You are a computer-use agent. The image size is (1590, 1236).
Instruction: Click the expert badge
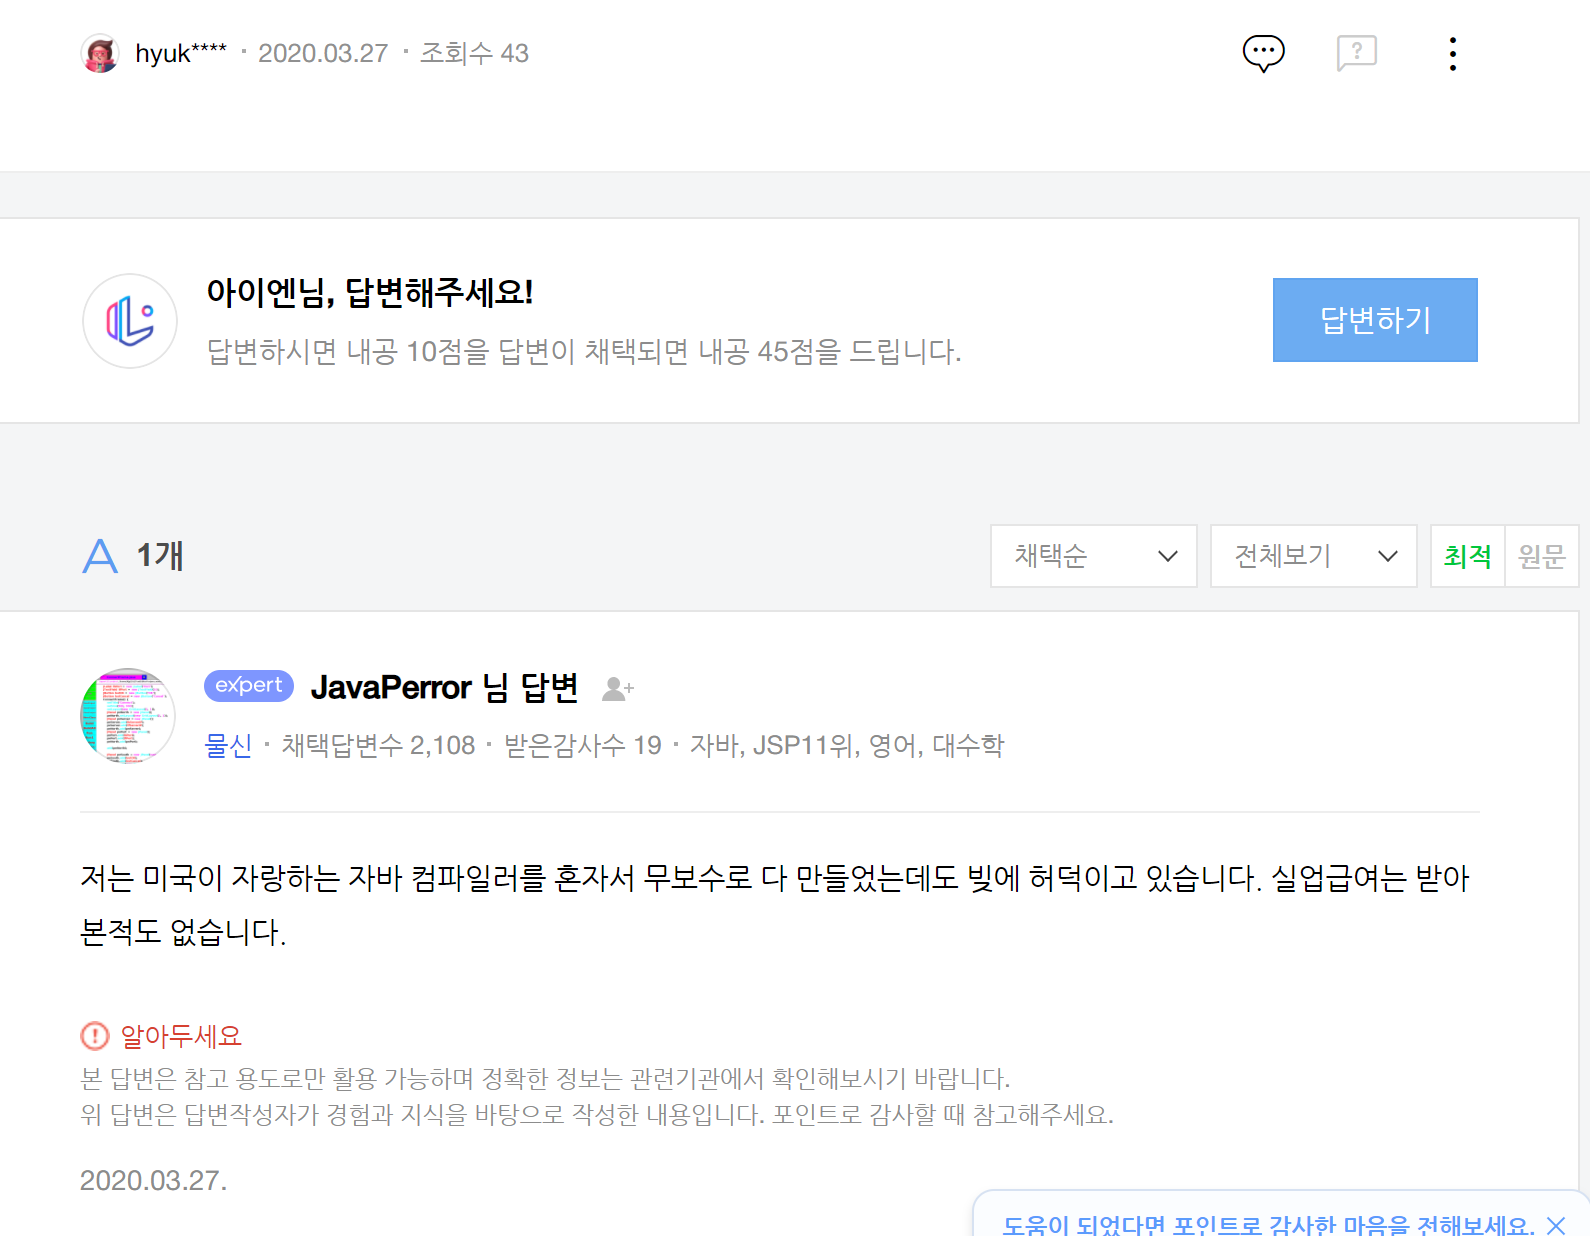coord(249,686)
